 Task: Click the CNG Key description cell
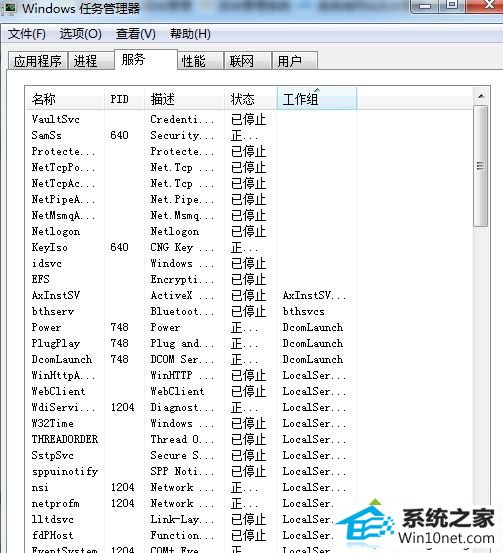[182, 247]
